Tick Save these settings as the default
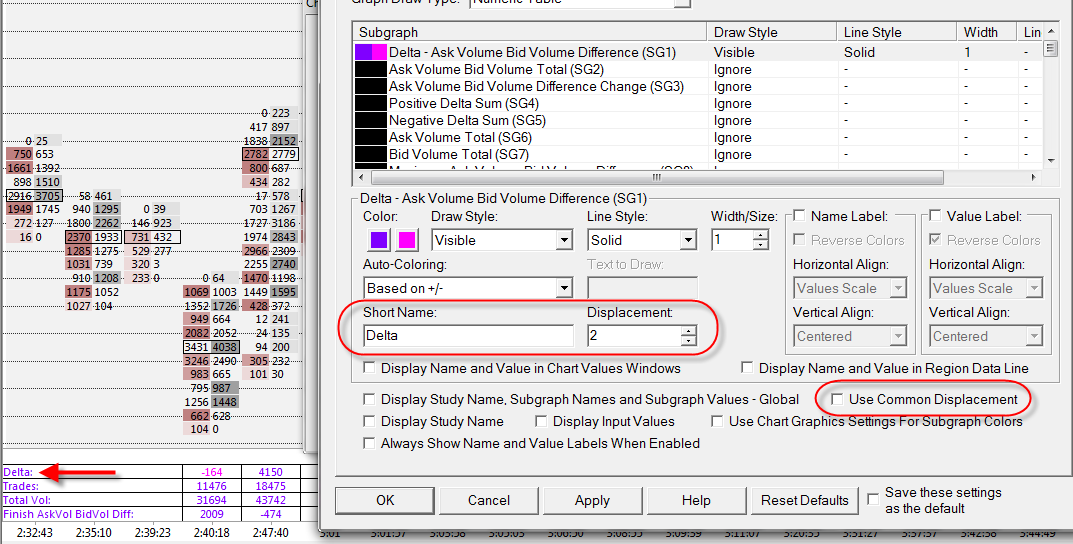Image resolution: width=1073 pixels, height=544 pixels. pos(873,500)
